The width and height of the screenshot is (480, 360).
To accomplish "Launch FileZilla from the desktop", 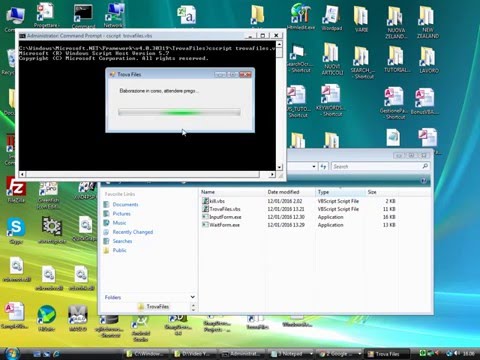I will (16, 190).
